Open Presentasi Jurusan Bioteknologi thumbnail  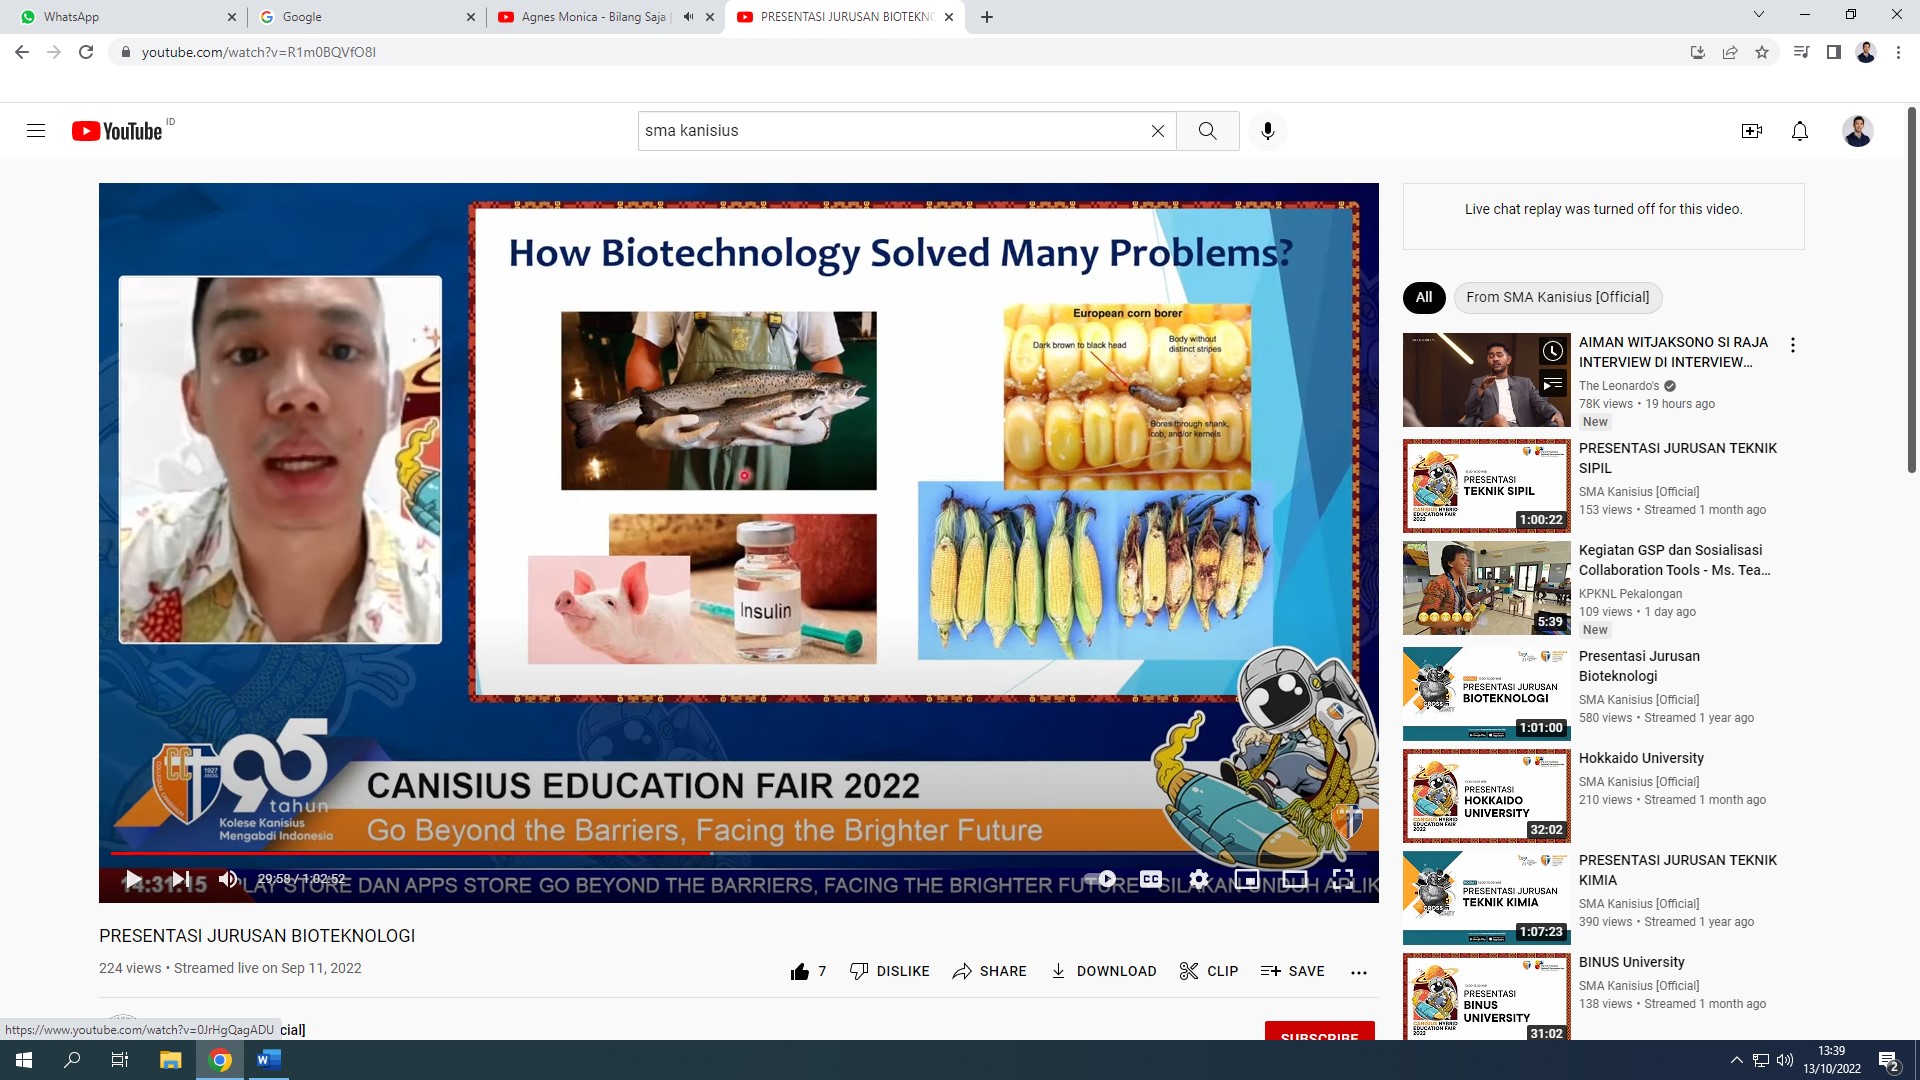pos(1486,694)
